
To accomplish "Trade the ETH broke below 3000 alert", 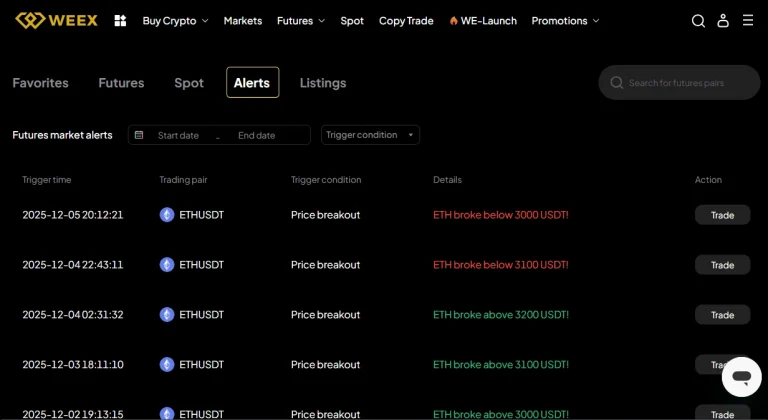I will tap(722, 215).
